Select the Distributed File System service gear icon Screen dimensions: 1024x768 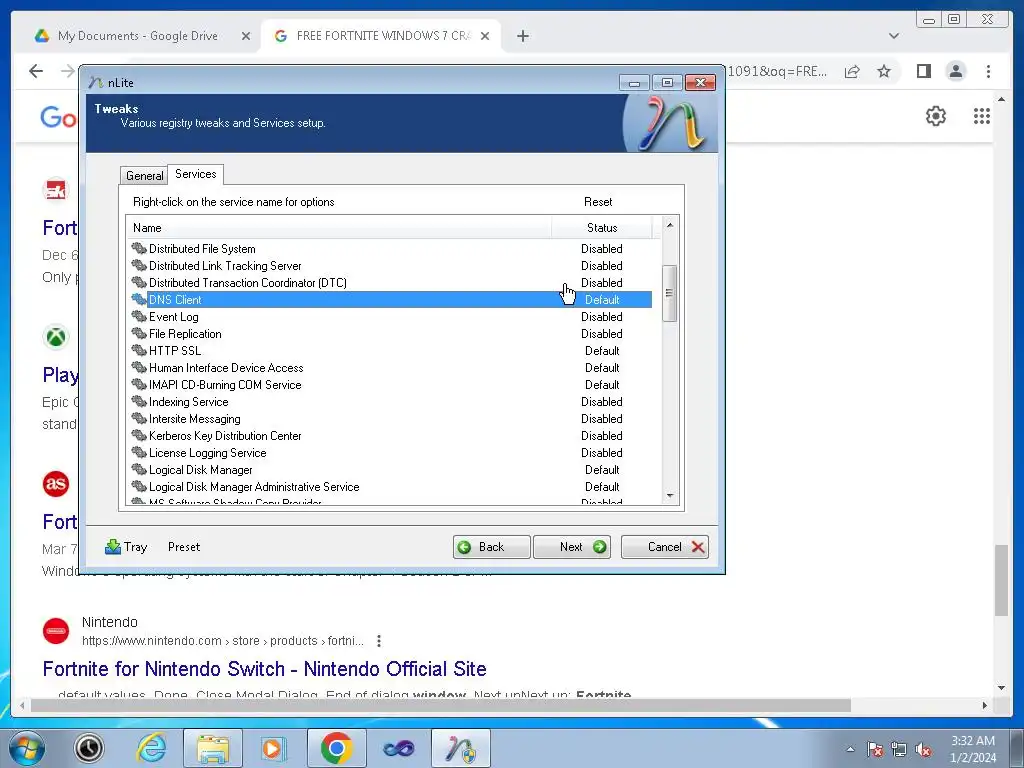pos(138,248)
